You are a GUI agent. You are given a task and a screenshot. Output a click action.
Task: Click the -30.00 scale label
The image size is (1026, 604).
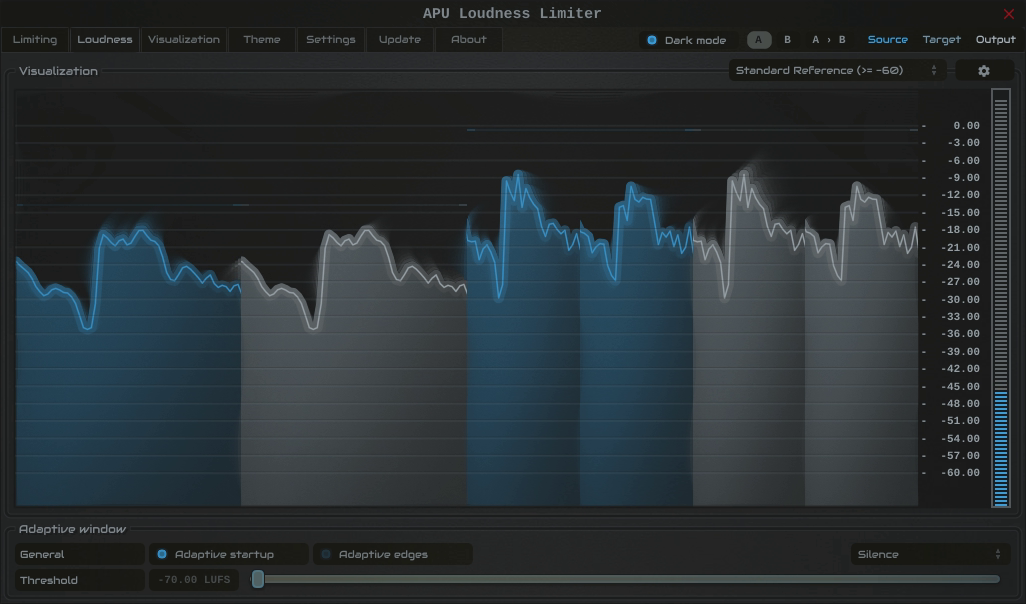point(960,300)
